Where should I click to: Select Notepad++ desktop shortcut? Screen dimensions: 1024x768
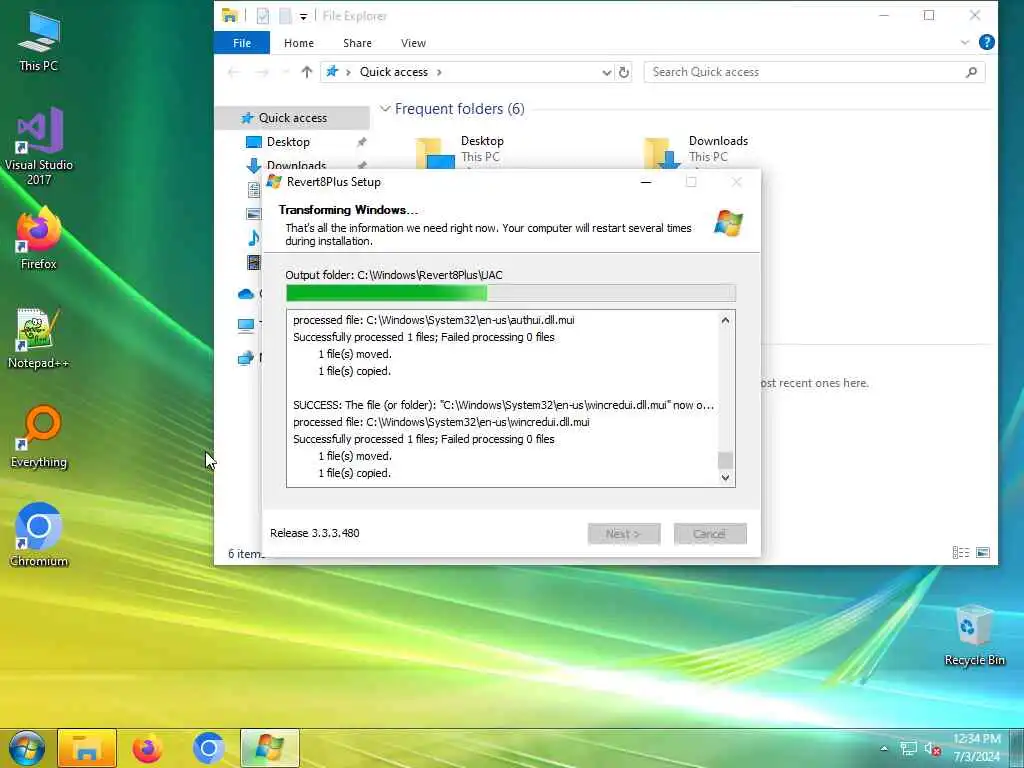tap(39, 338)
